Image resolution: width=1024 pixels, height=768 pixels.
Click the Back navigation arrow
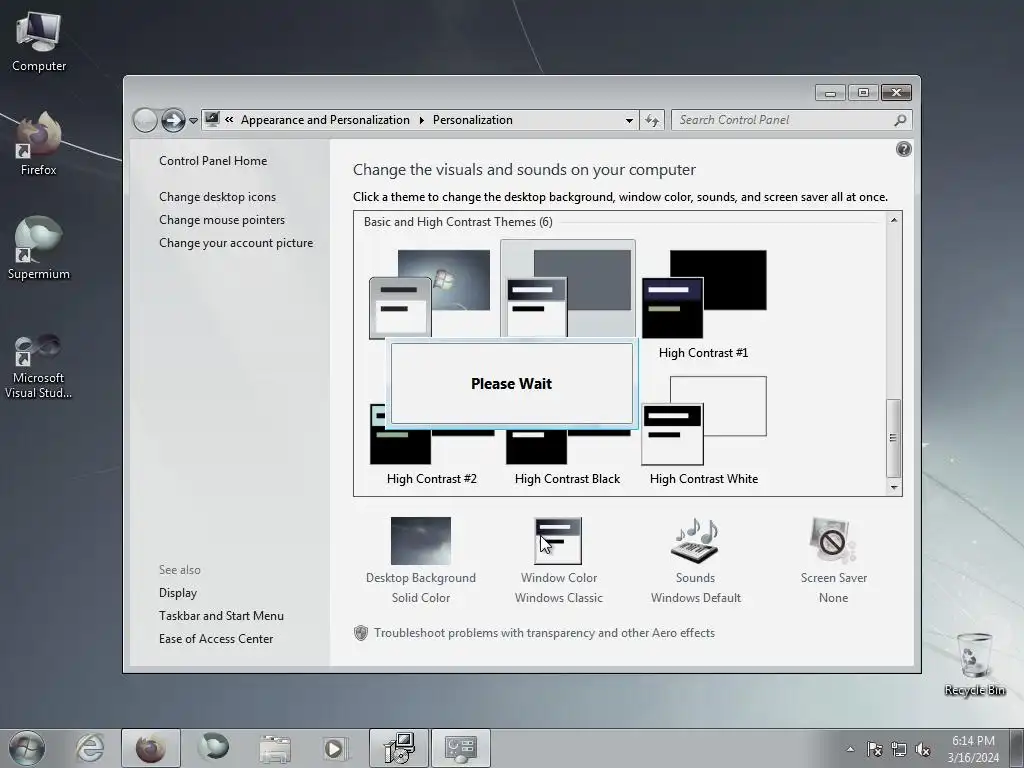pyautogui.click(x=145, y=120)
